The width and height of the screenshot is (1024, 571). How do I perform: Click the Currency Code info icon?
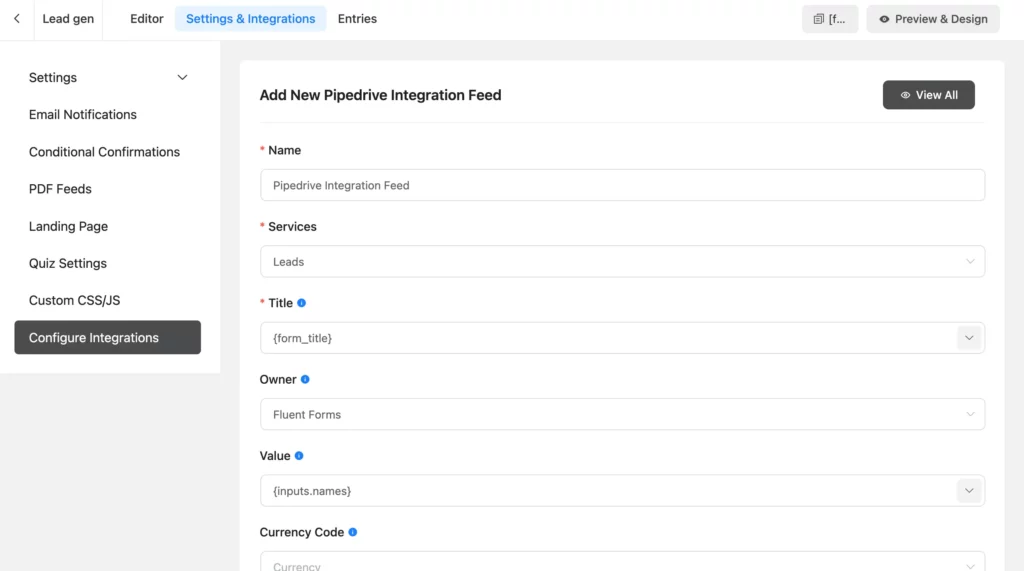pos(353,532)
